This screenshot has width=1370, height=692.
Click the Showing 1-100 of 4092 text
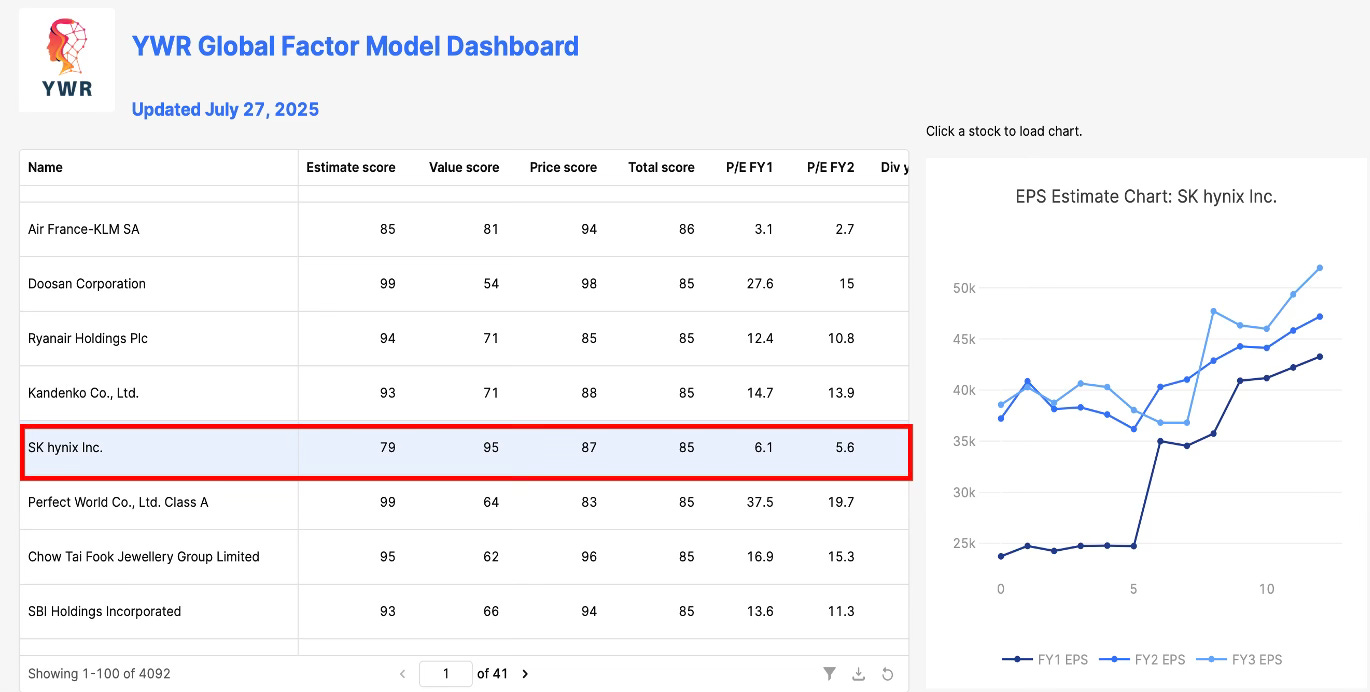[x=99, y=674]
